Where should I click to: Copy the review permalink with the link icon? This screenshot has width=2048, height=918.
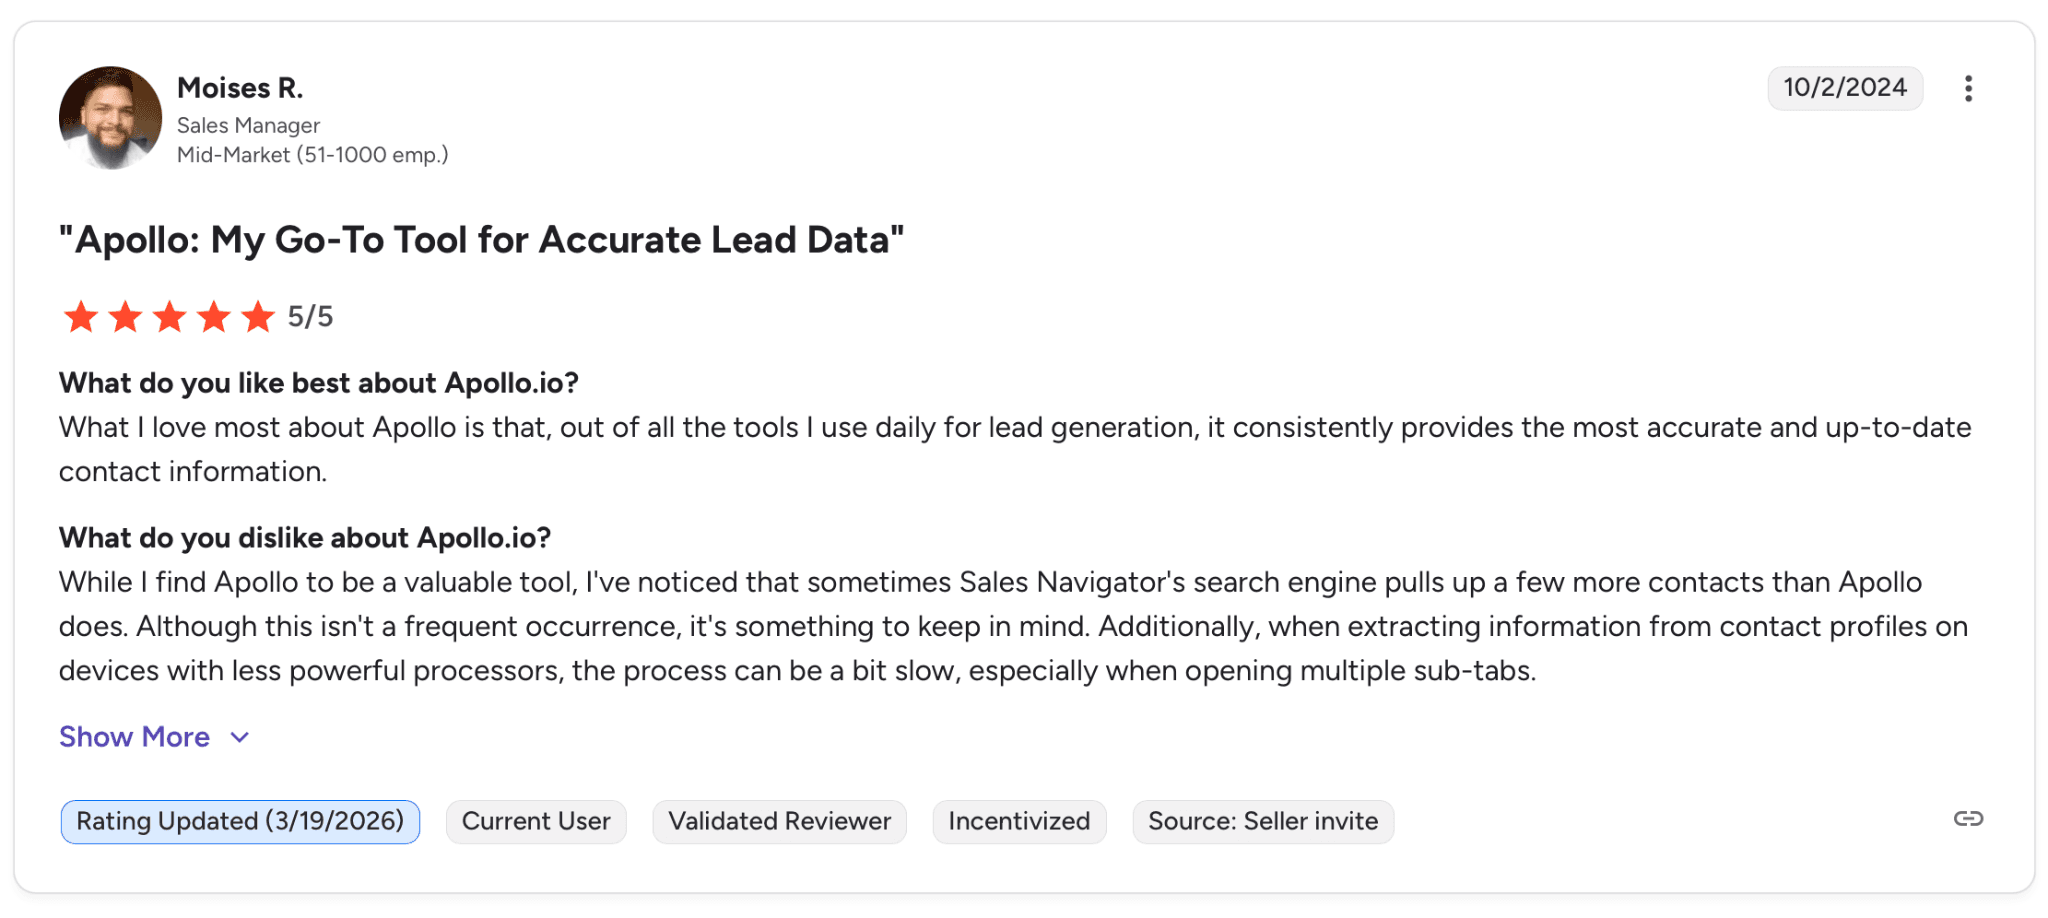(1968, 819)
